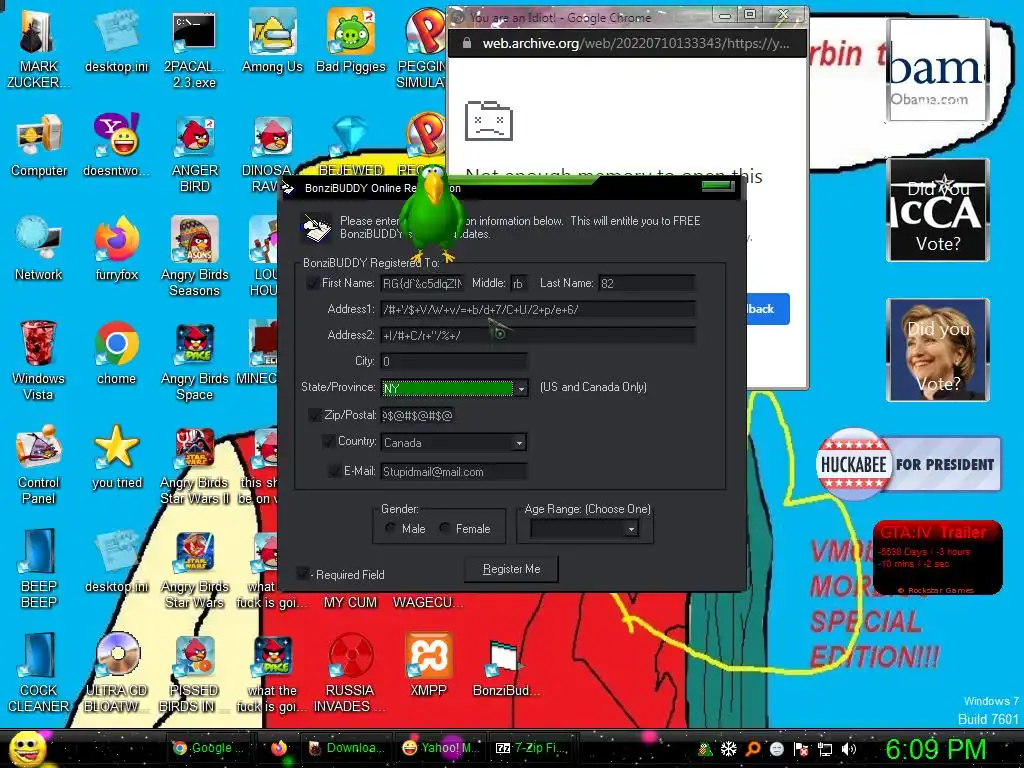Click the blue button in Chrome window
This screenshot has width=1024, height=768.
[x=768, y=309]
